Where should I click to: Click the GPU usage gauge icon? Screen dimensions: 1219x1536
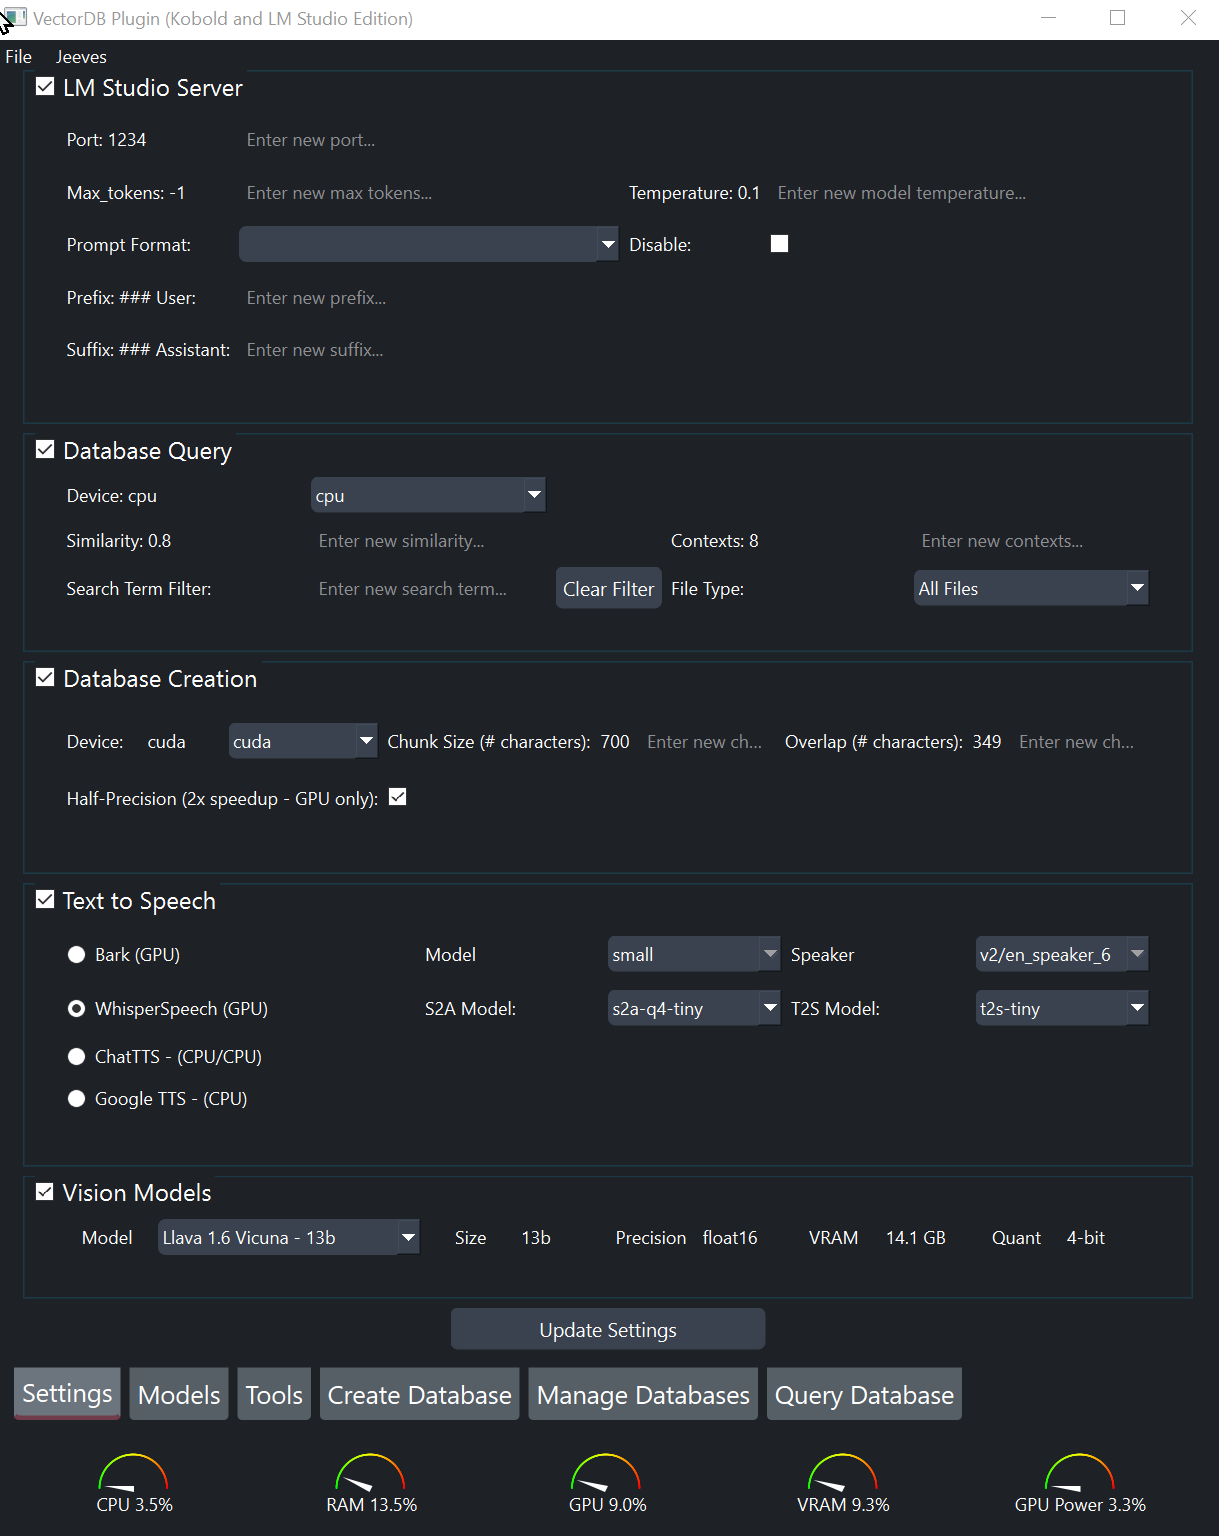(x=606, y=1473)
